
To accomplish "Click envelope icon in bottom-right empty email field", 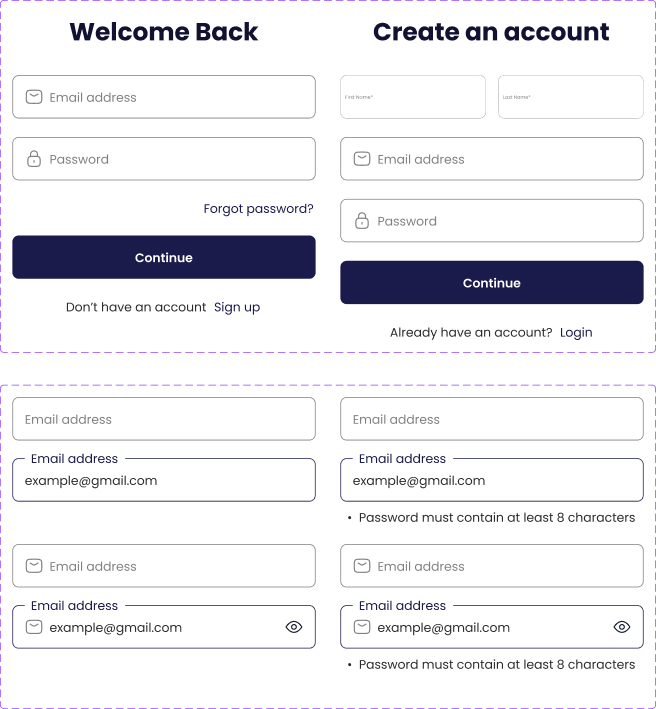I will click(362, 566).
